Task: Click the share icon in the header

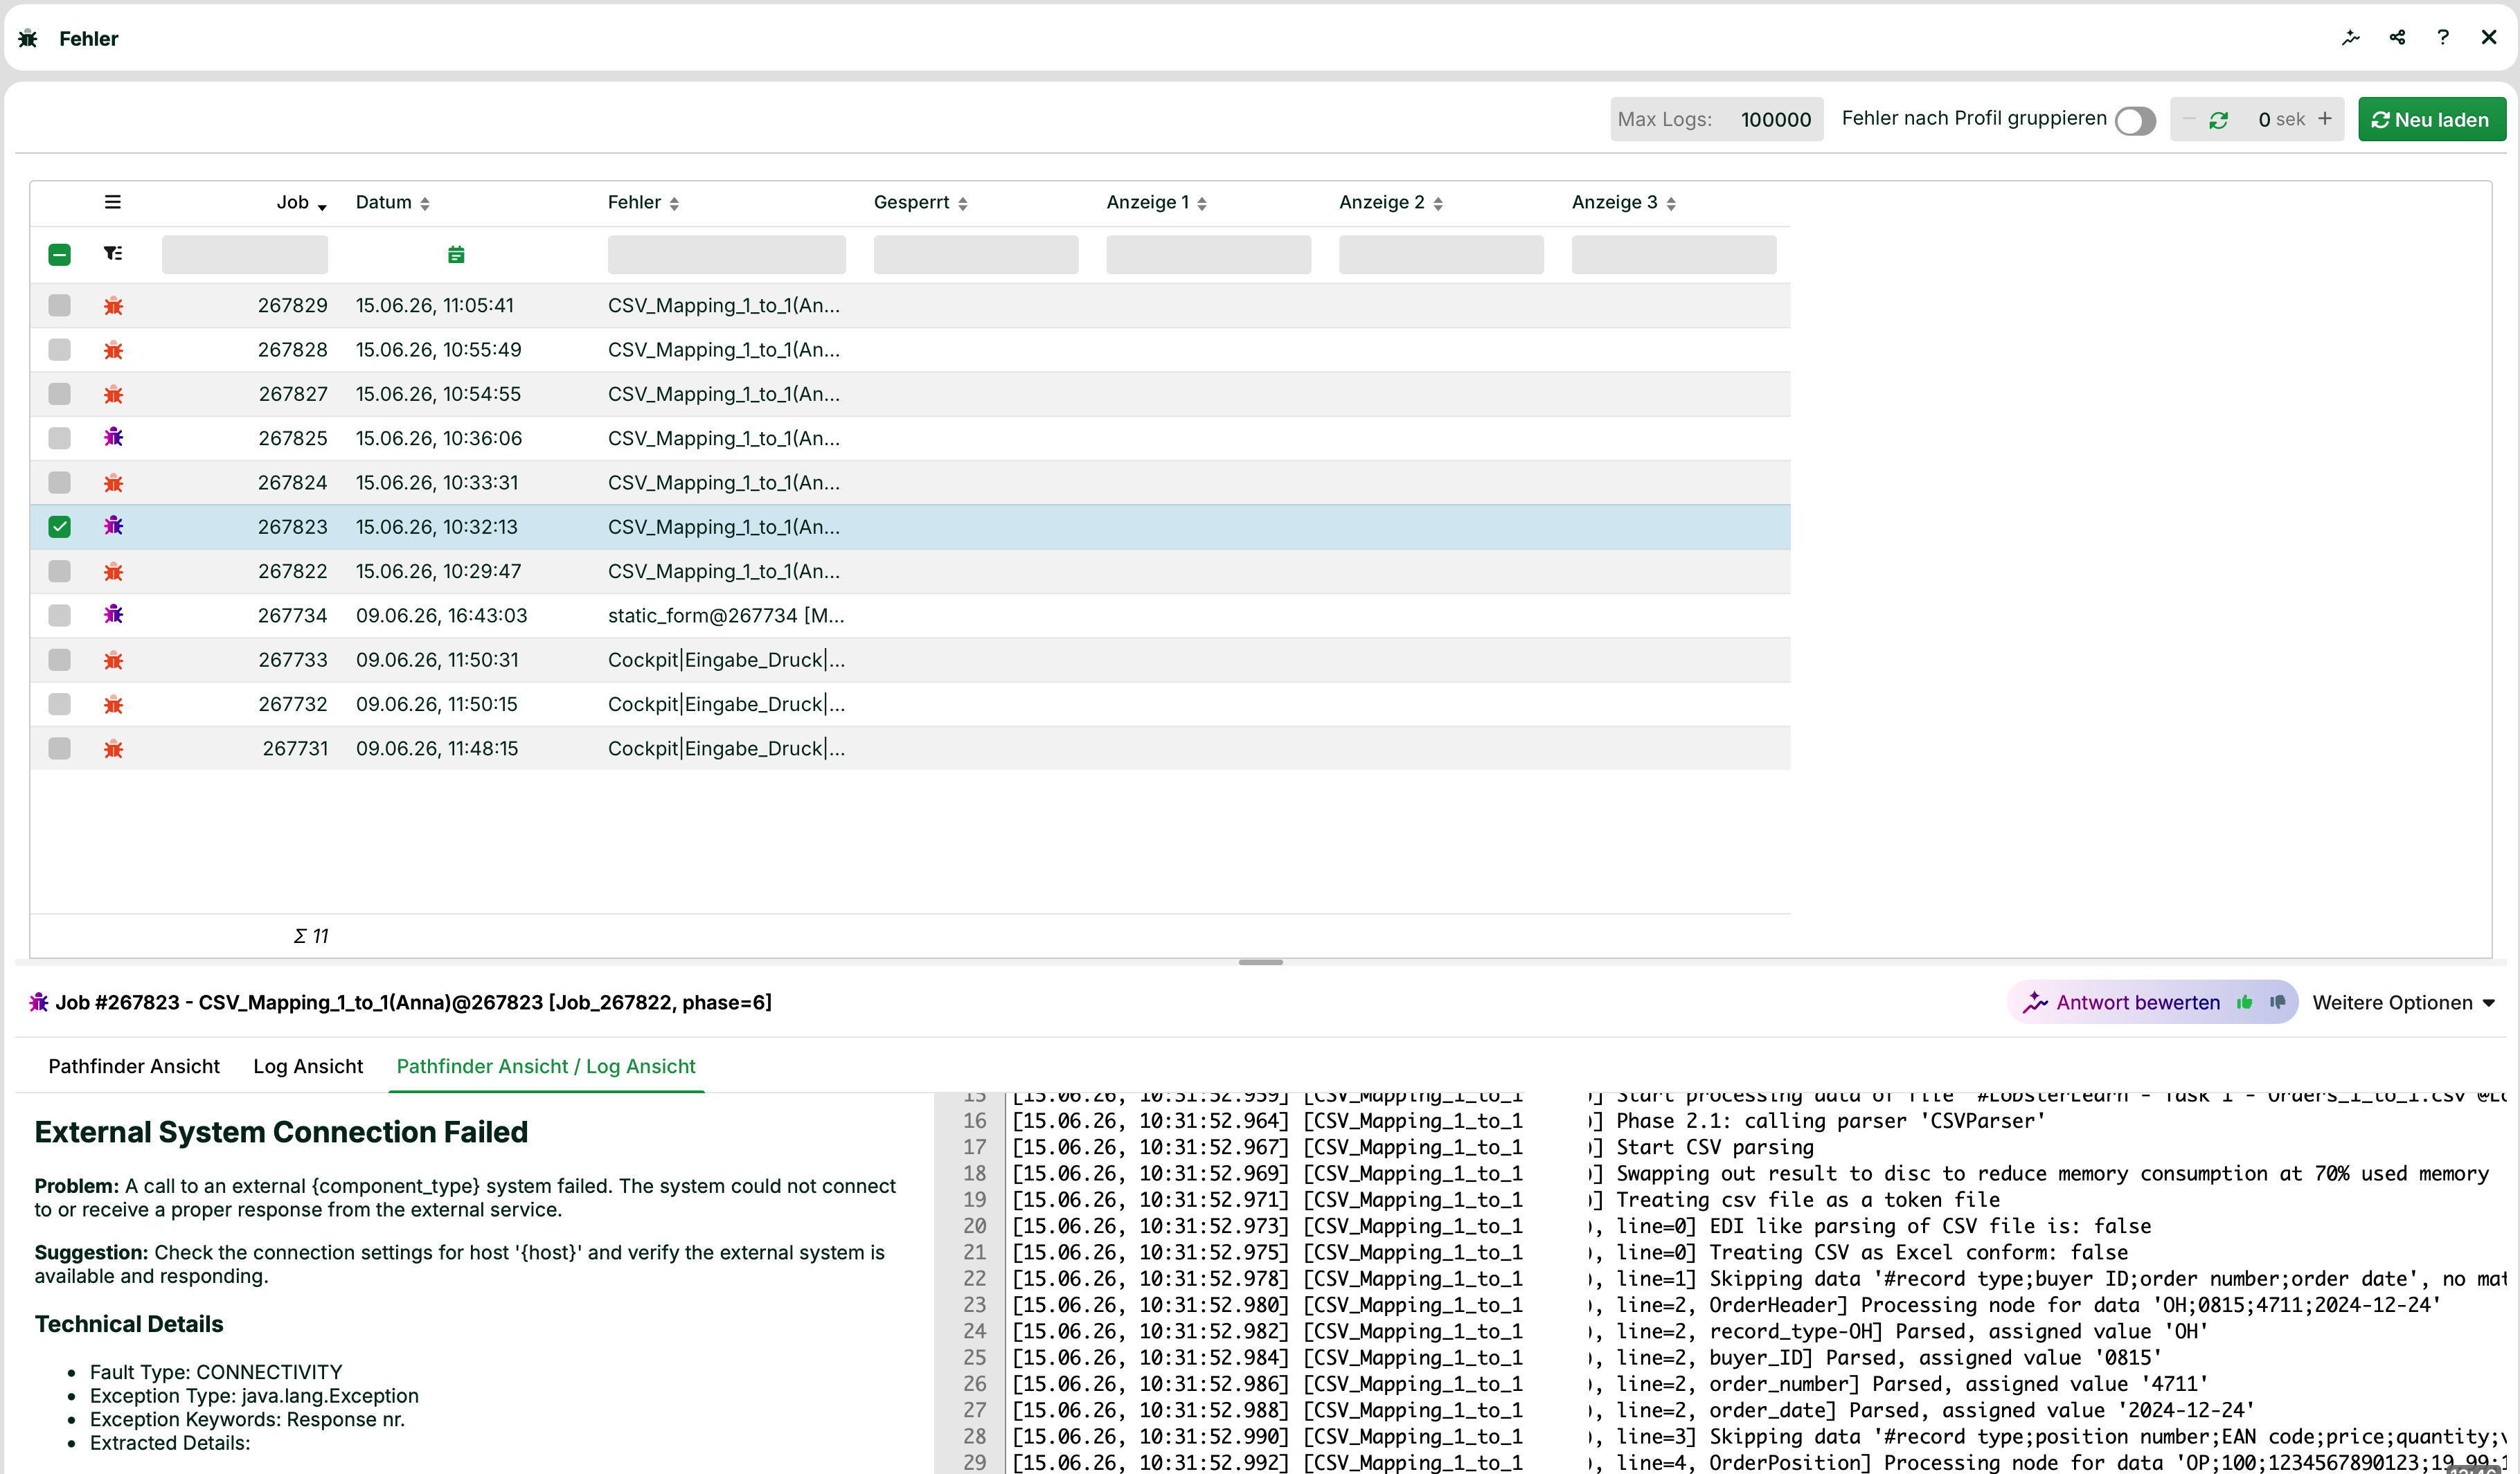Action: click(x=2397, y=38)
